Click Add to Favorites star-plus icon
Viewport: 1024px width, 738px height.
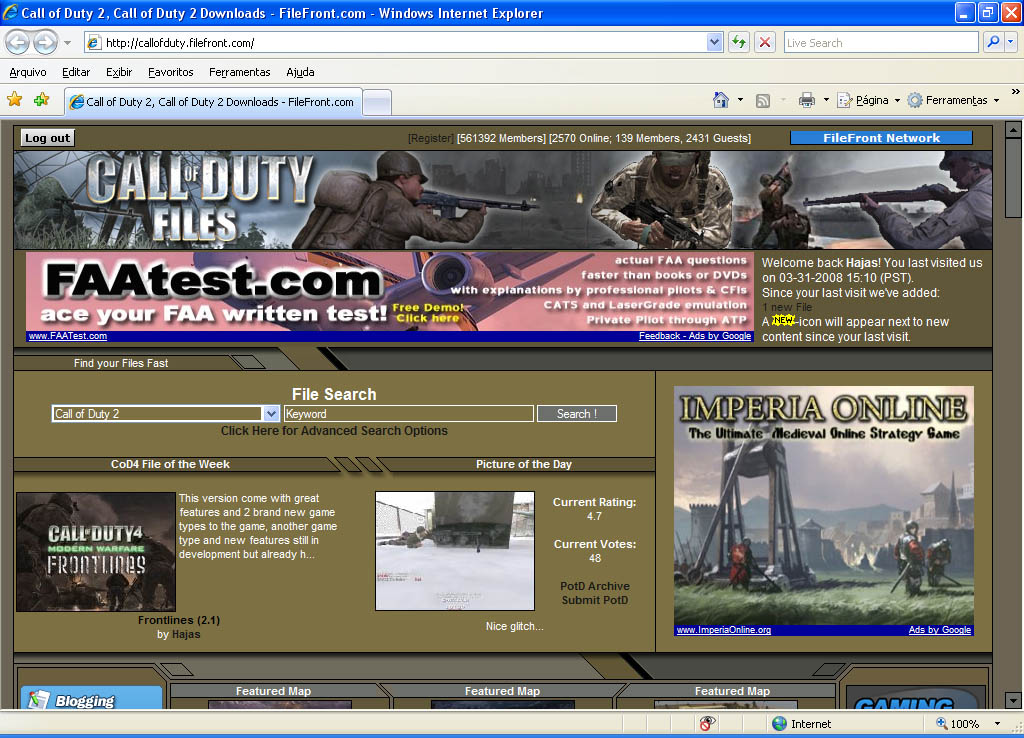pos(42,99)
